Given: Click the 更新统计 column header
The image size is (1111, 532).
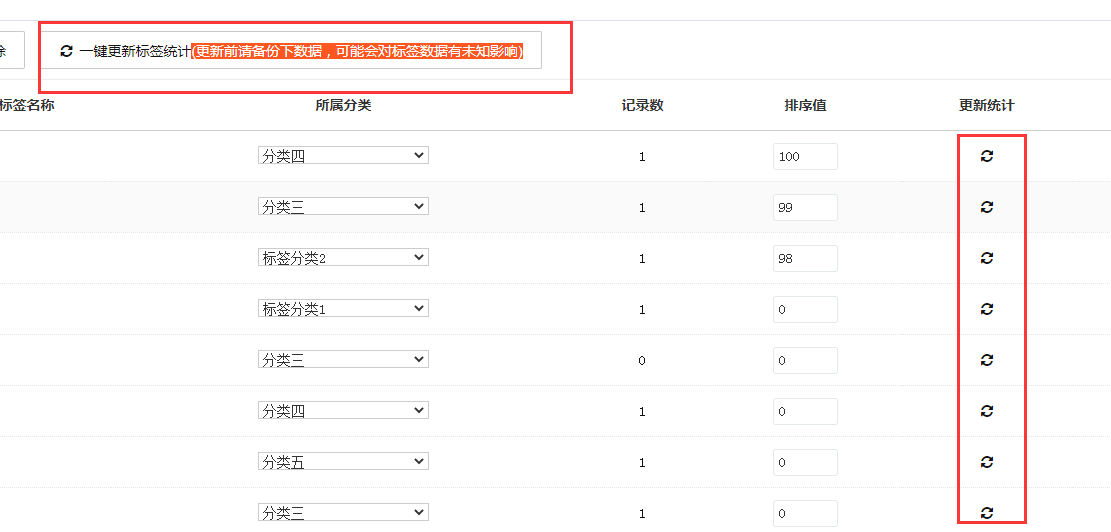Looking at the screenshot, I should [x=986, y=105].
